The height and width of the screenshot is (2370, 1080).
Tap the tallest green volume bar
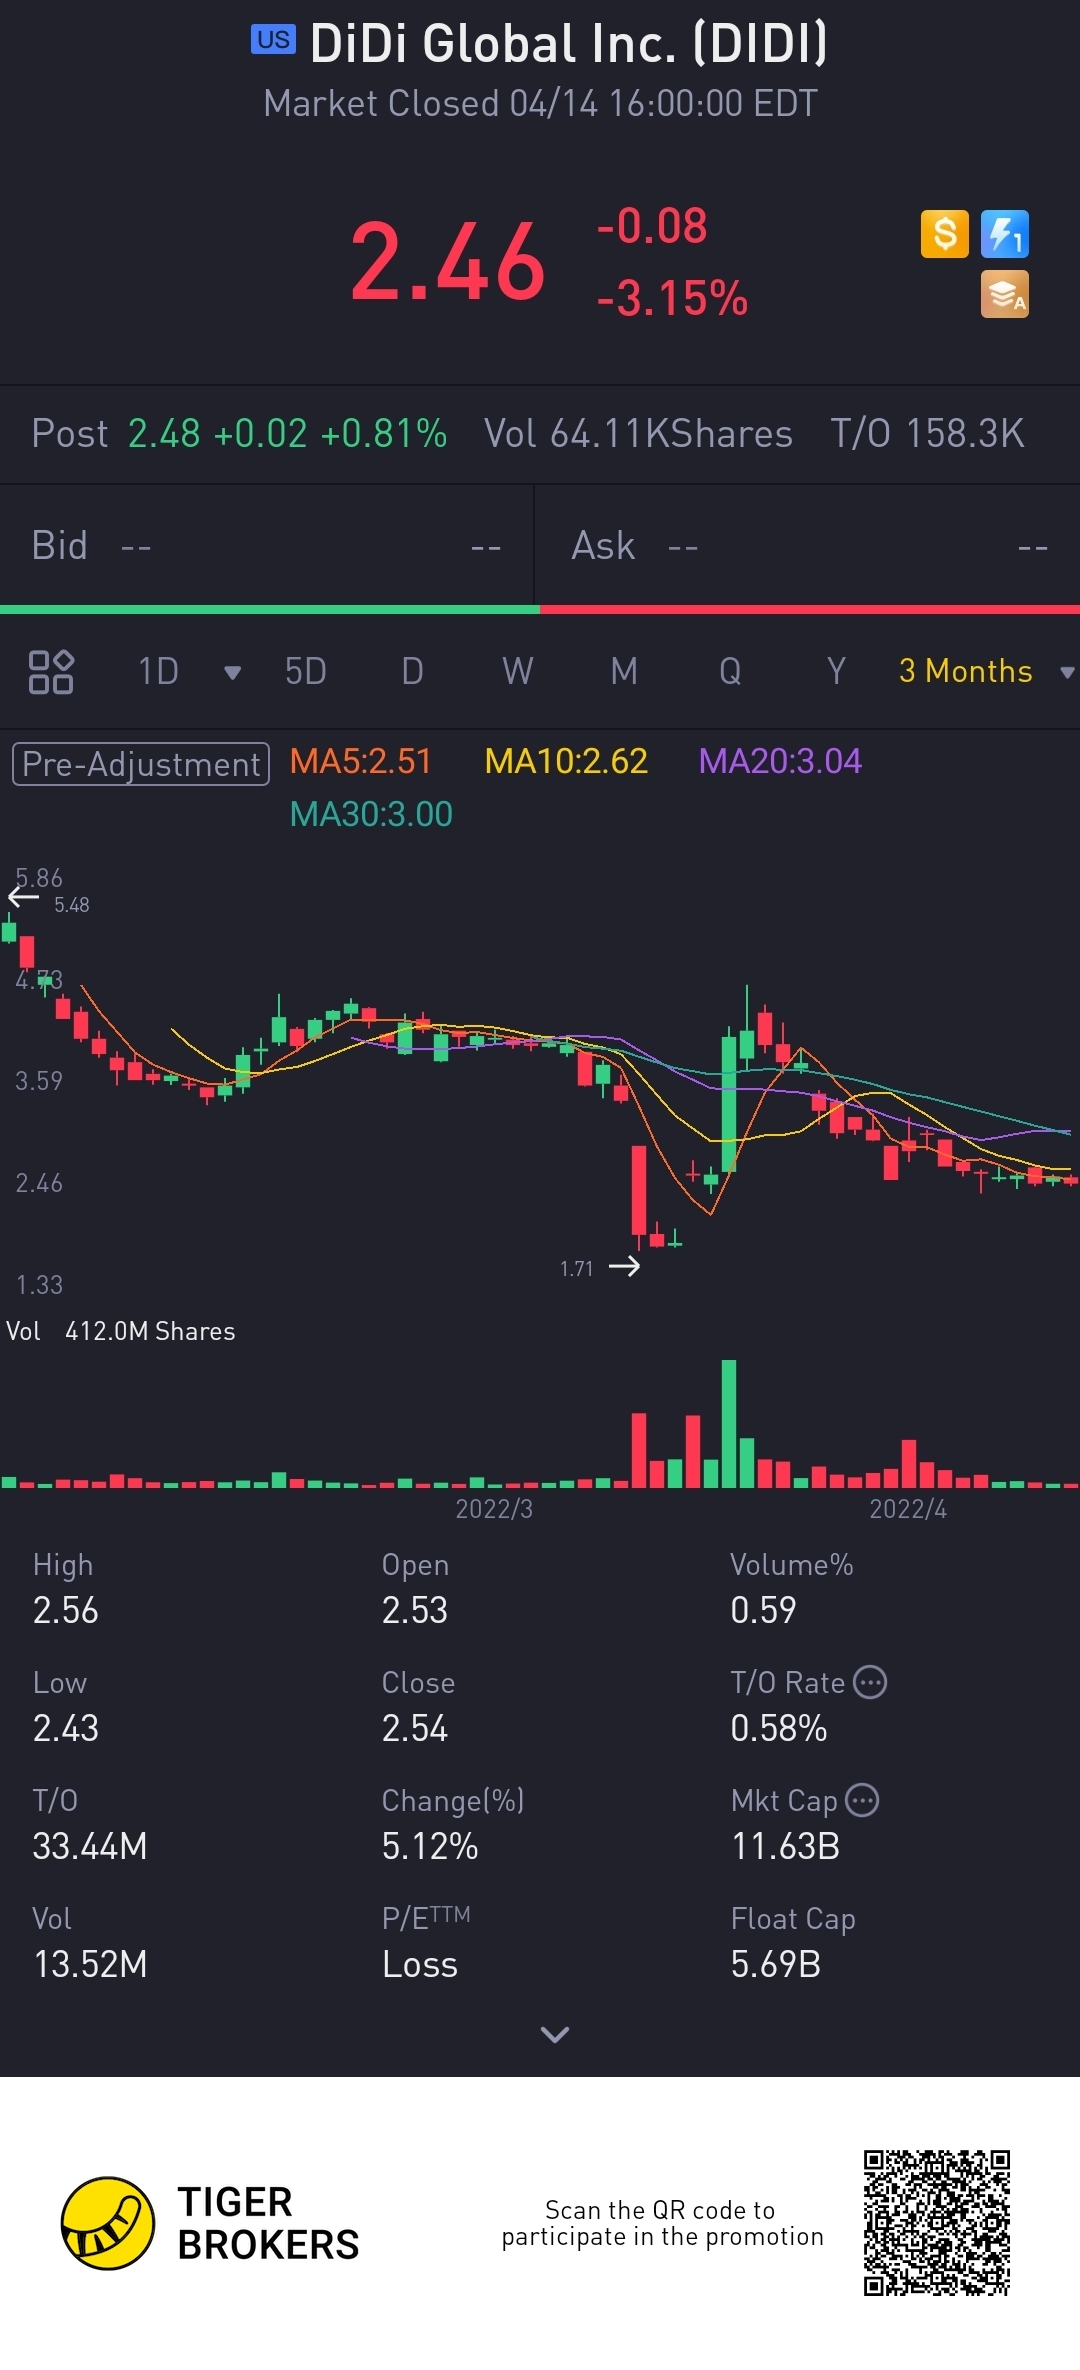coord(729,1424)
